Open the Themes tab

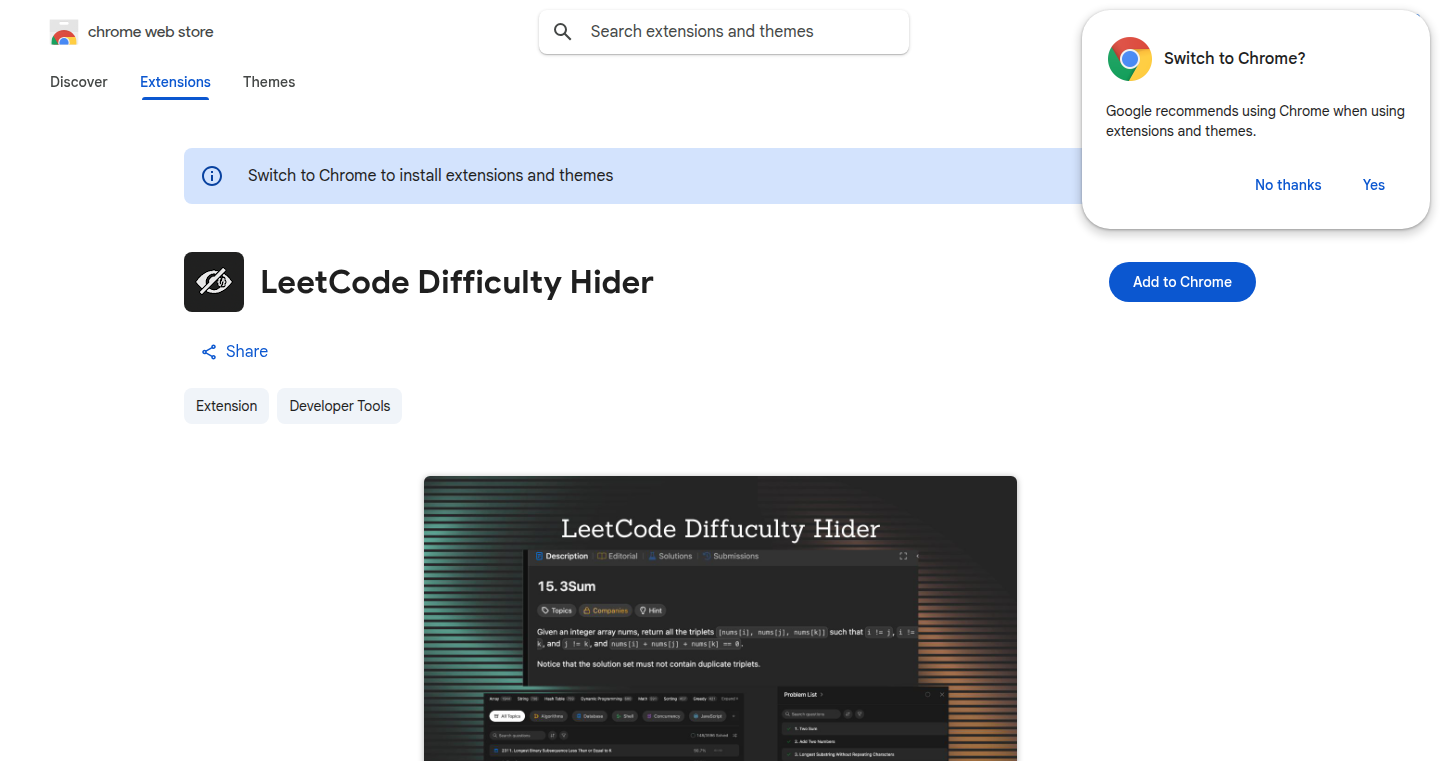click(269, 82)
